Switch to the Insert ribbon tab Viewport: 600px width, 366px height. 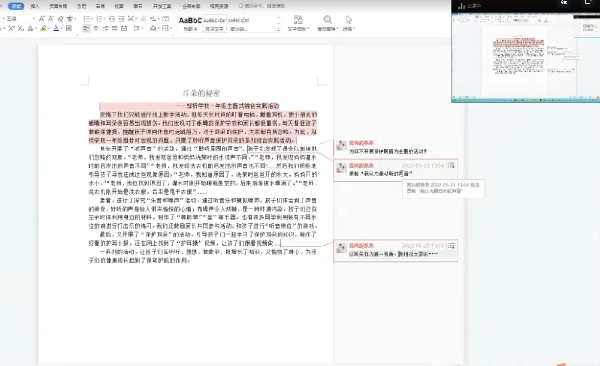tap(35, 6)
